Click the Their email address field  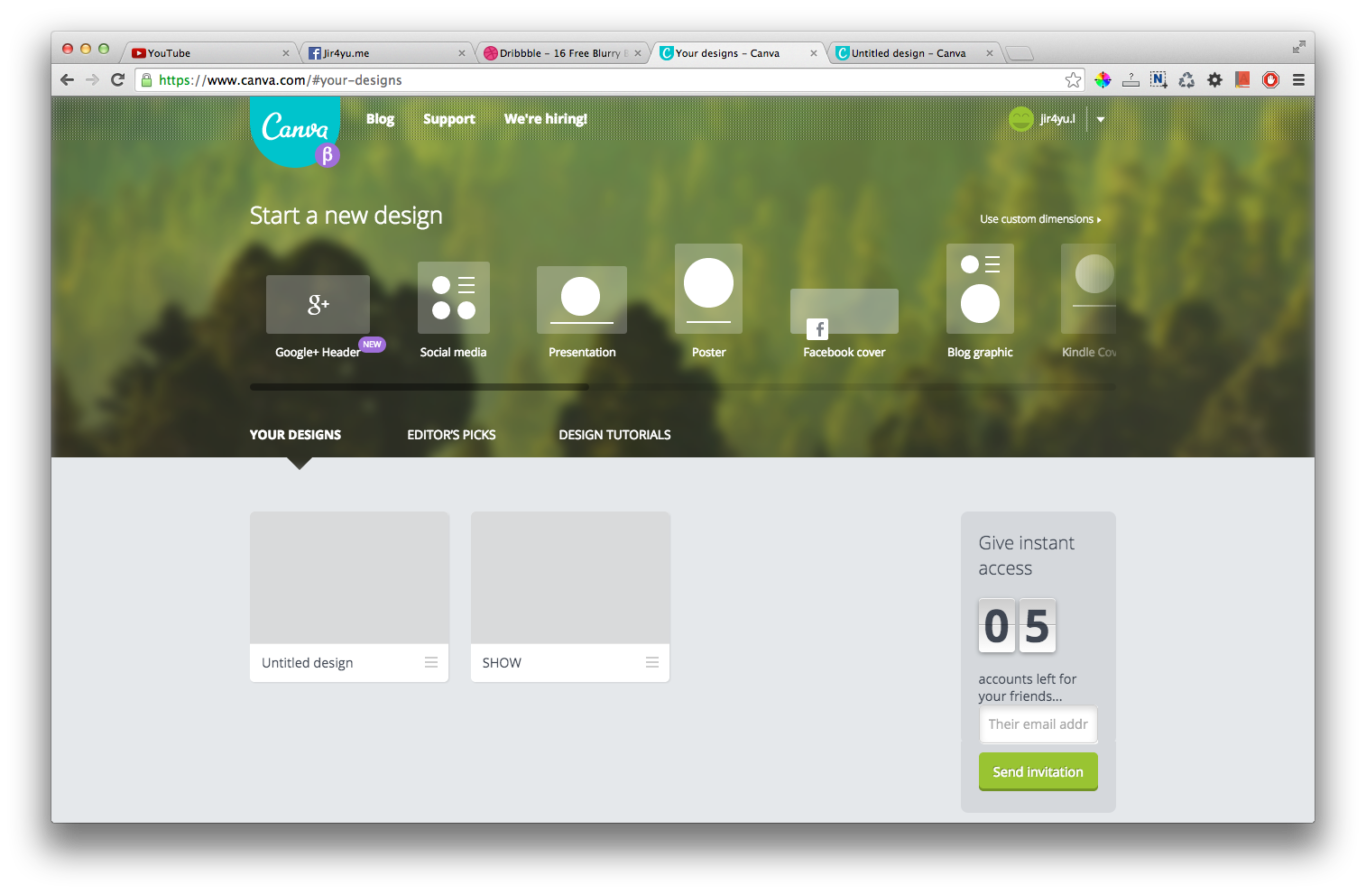click(1038, 724)
